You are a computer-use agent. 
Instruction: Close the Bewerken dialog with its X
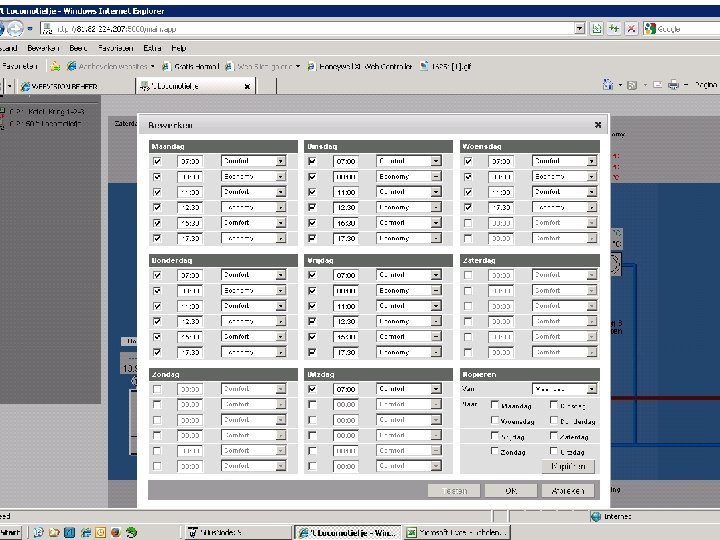(598, 125)
